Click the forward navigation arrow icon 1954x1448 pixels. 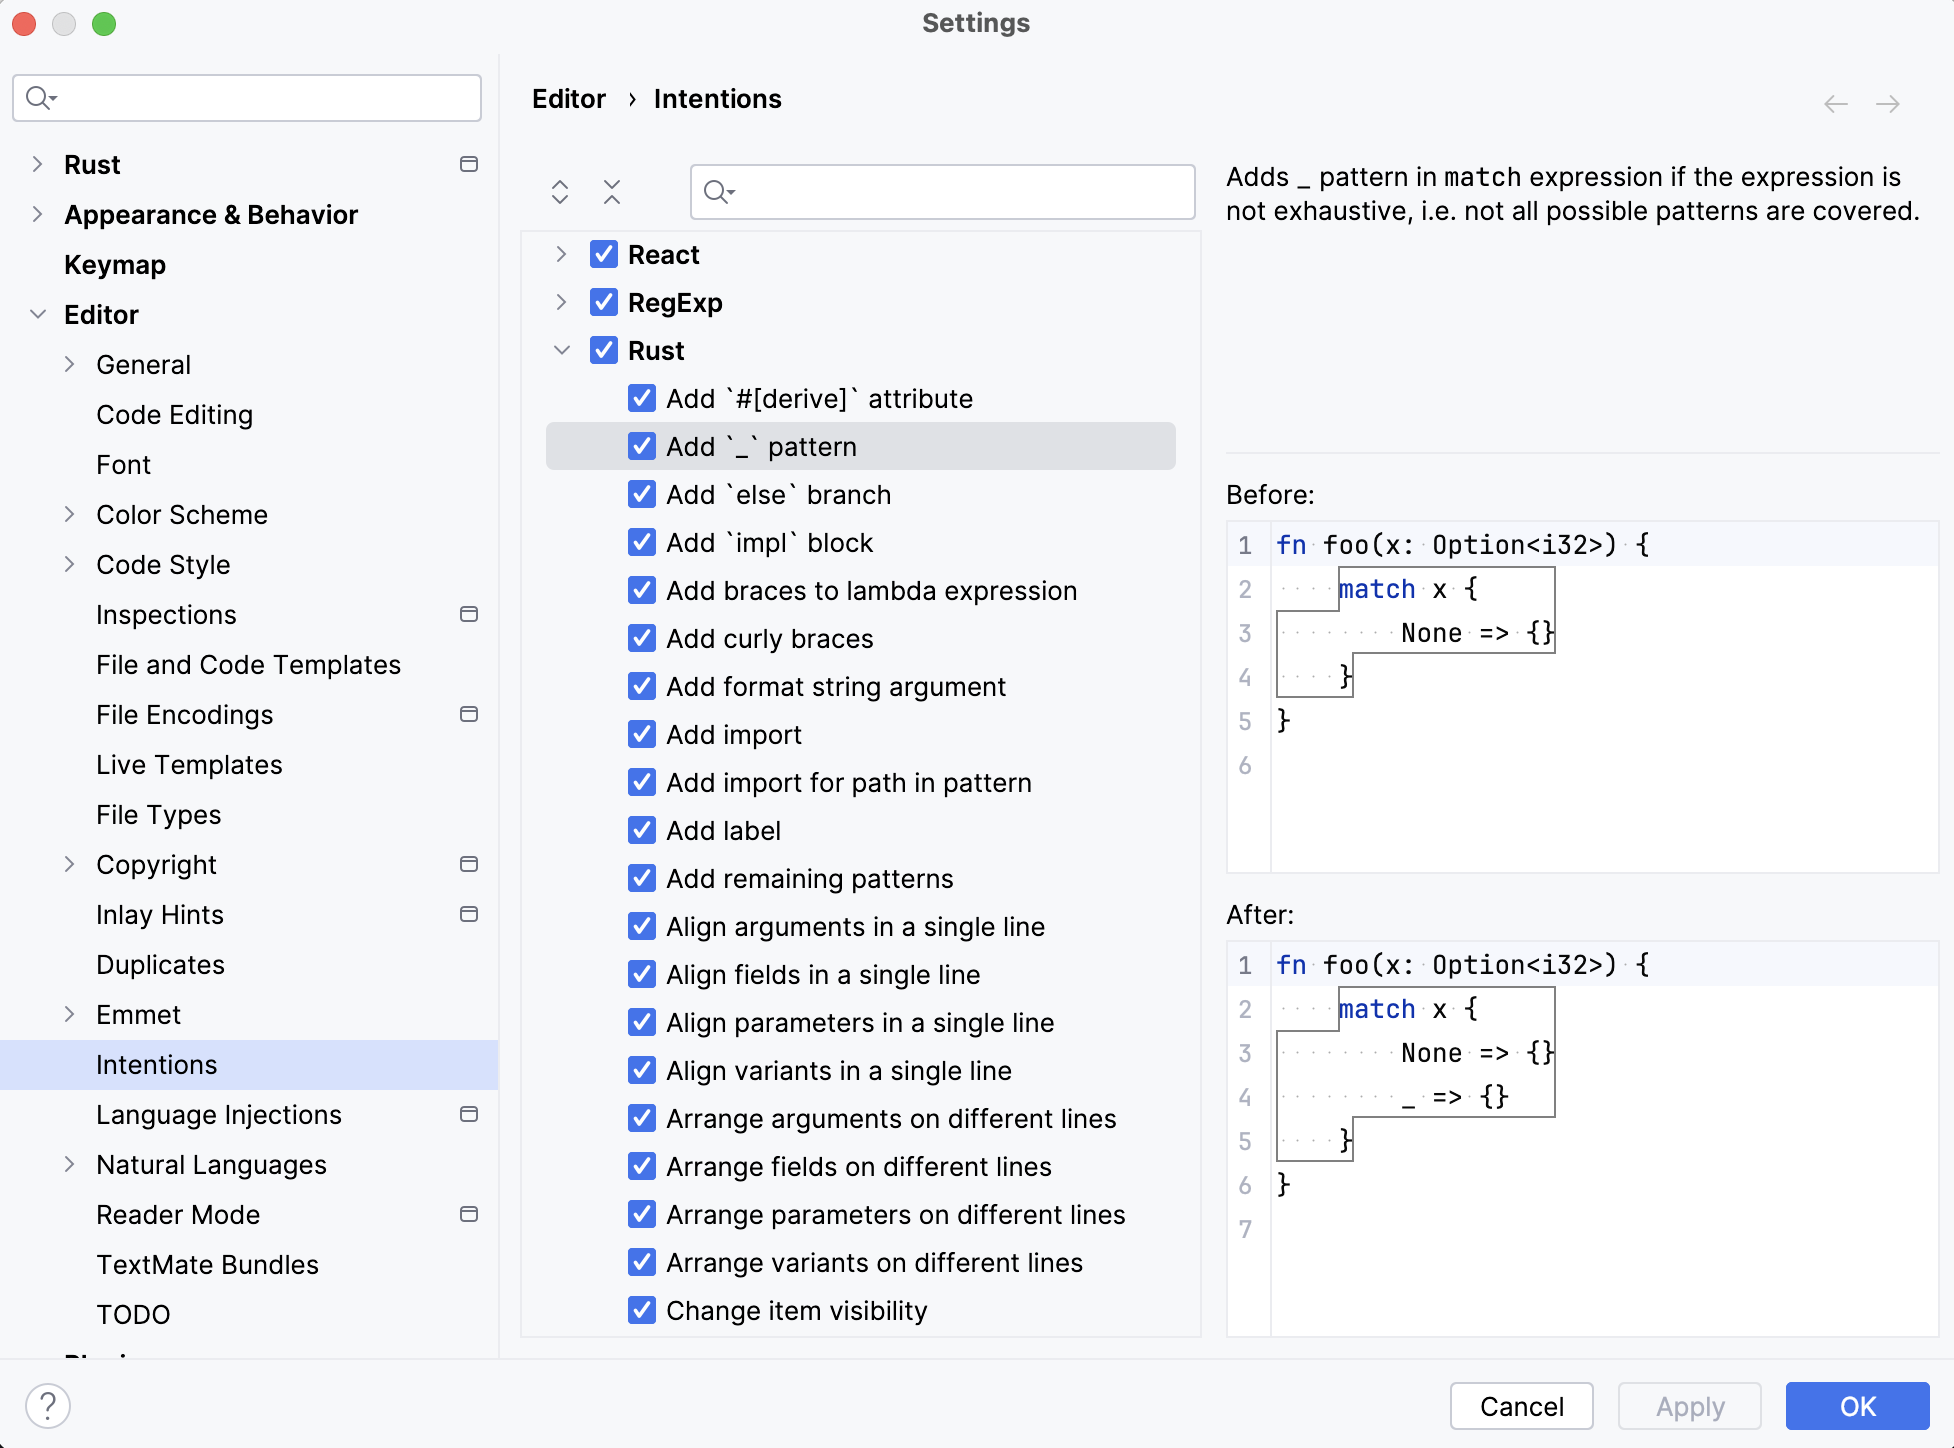(1890, 103)
